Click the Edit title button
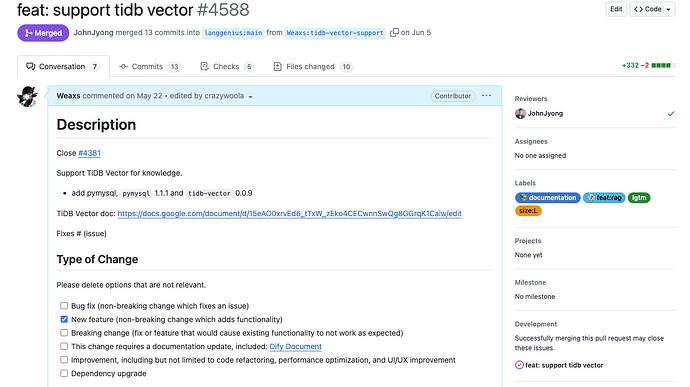Viewport: 690px width, 387px height. click(x=616, y=9)
